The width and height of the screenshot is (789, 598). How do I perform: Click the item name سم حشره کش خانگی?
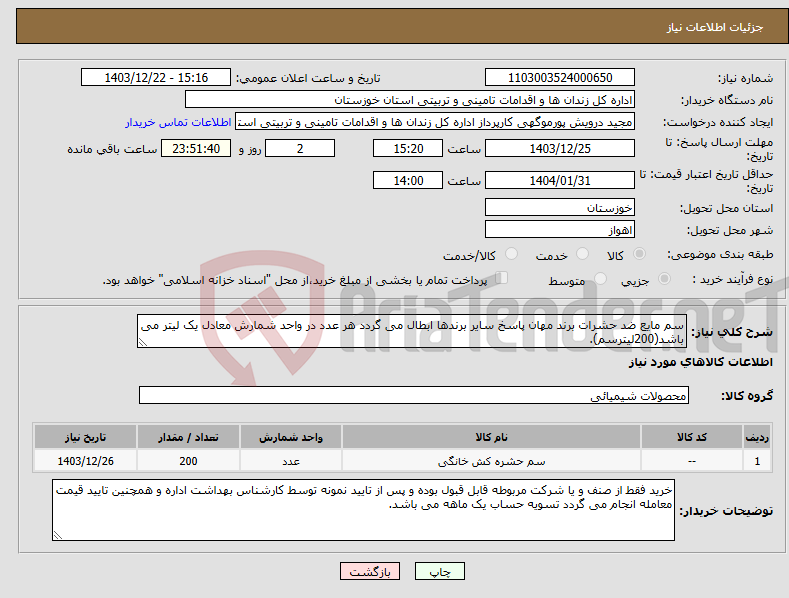pos(491,461)
